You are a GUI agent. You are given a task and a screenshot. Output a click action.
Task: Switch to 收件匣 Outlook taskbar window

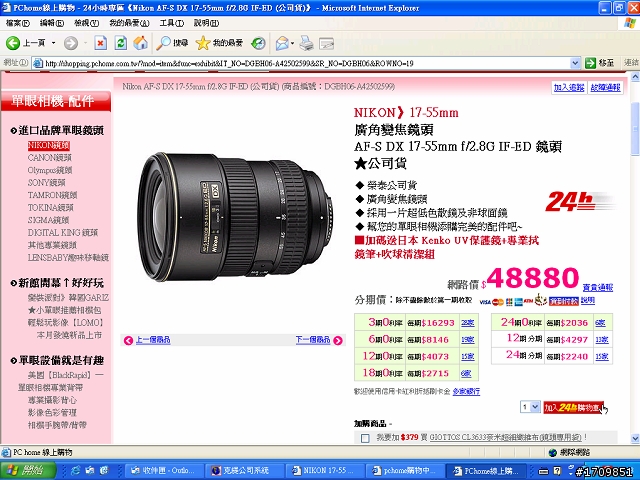point(163,471)
